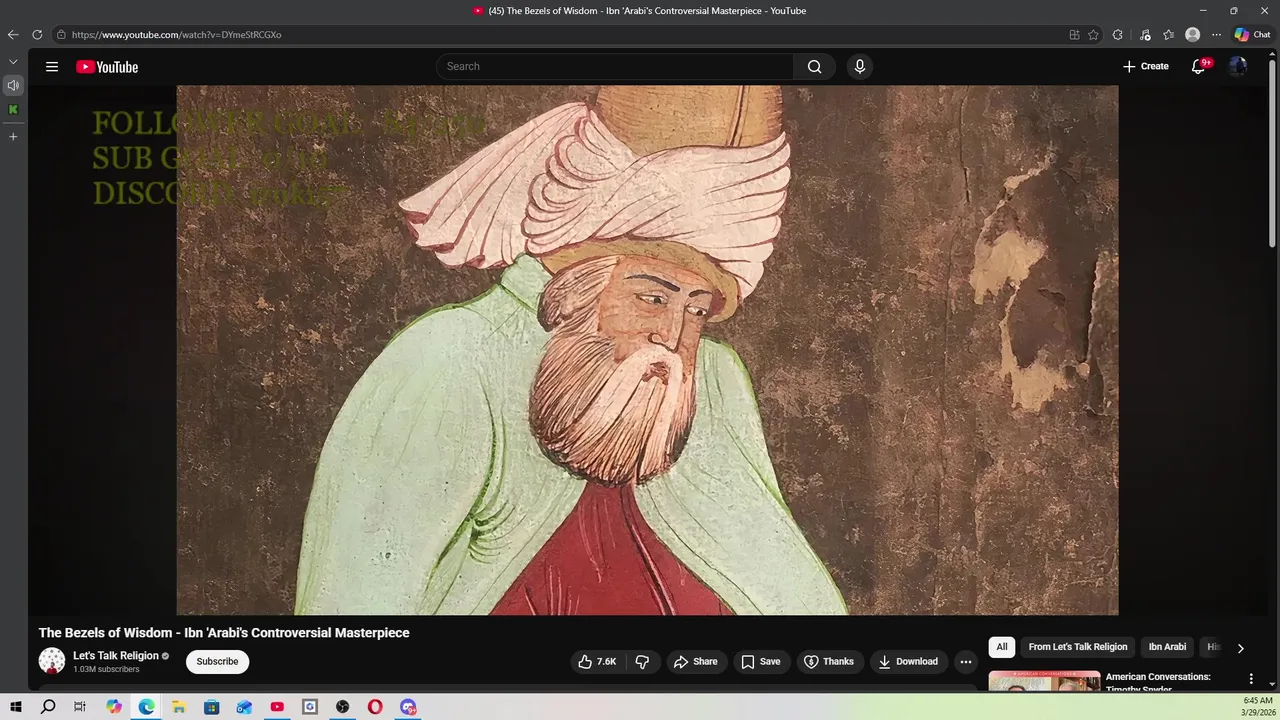The image size is (1280, 720).
Task: Open split screen apps icon in address bar
Action: [1074, 34]
